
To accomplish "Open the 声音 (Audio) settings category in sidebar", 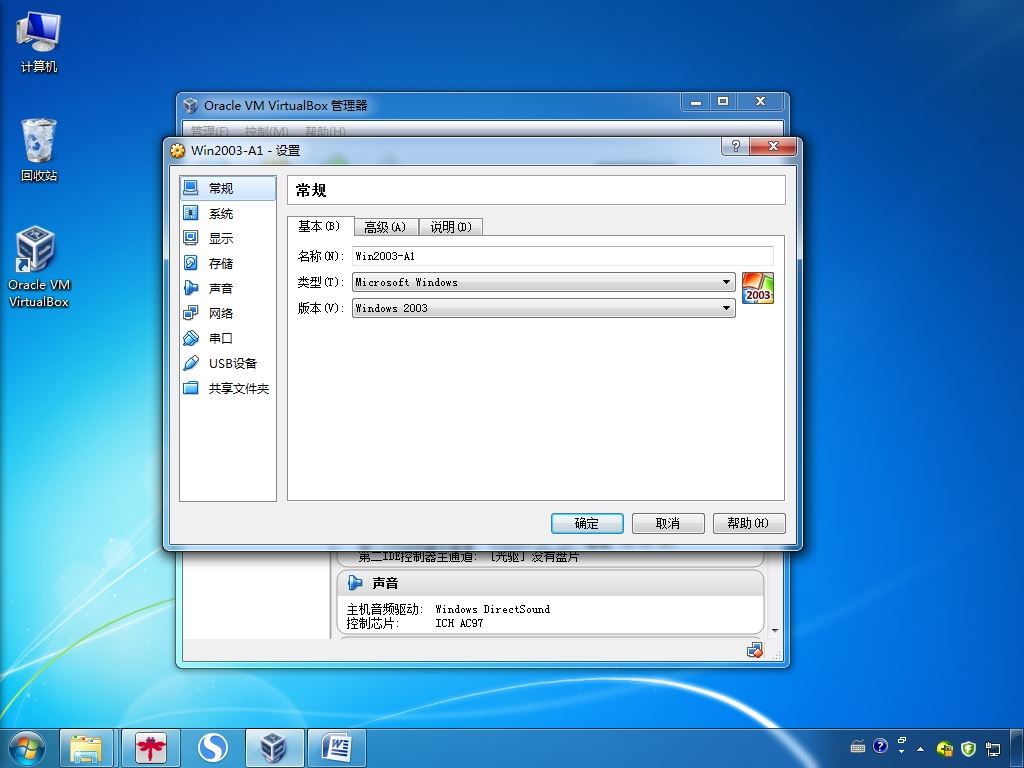I will tap(227, 288).
